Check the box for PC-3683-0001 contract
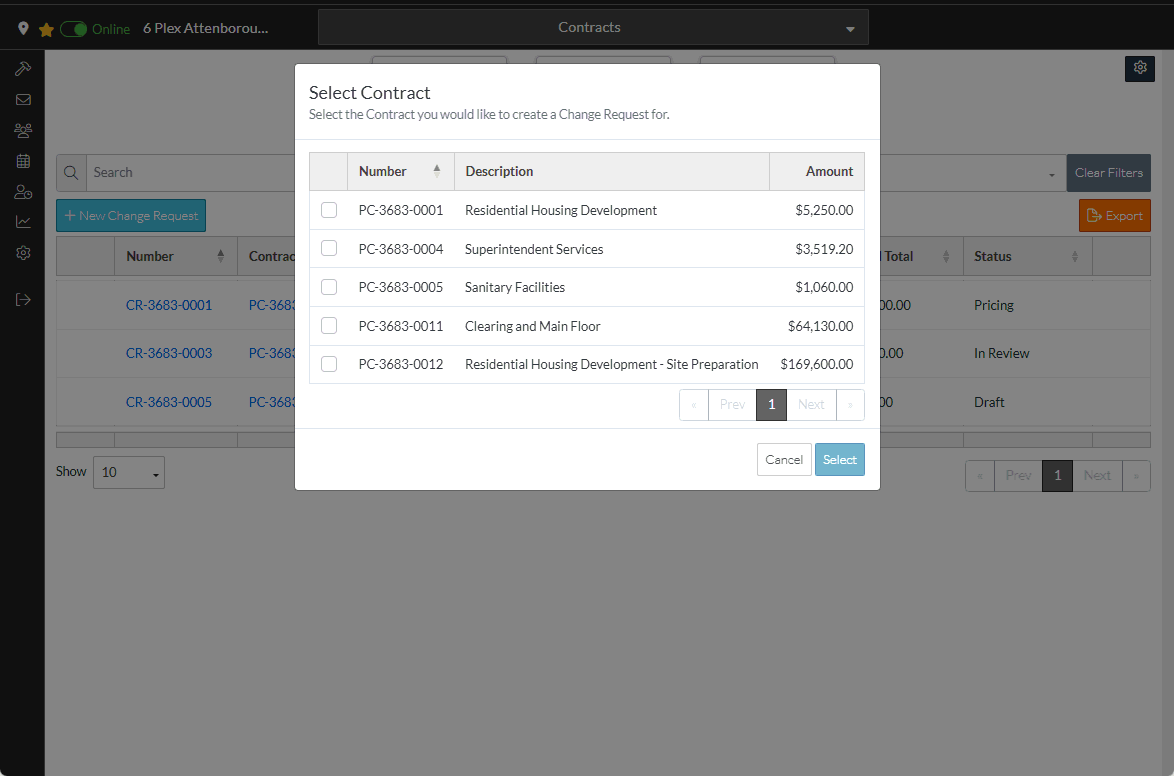This screenshot has height=776, width=1174. coord(329,210)
